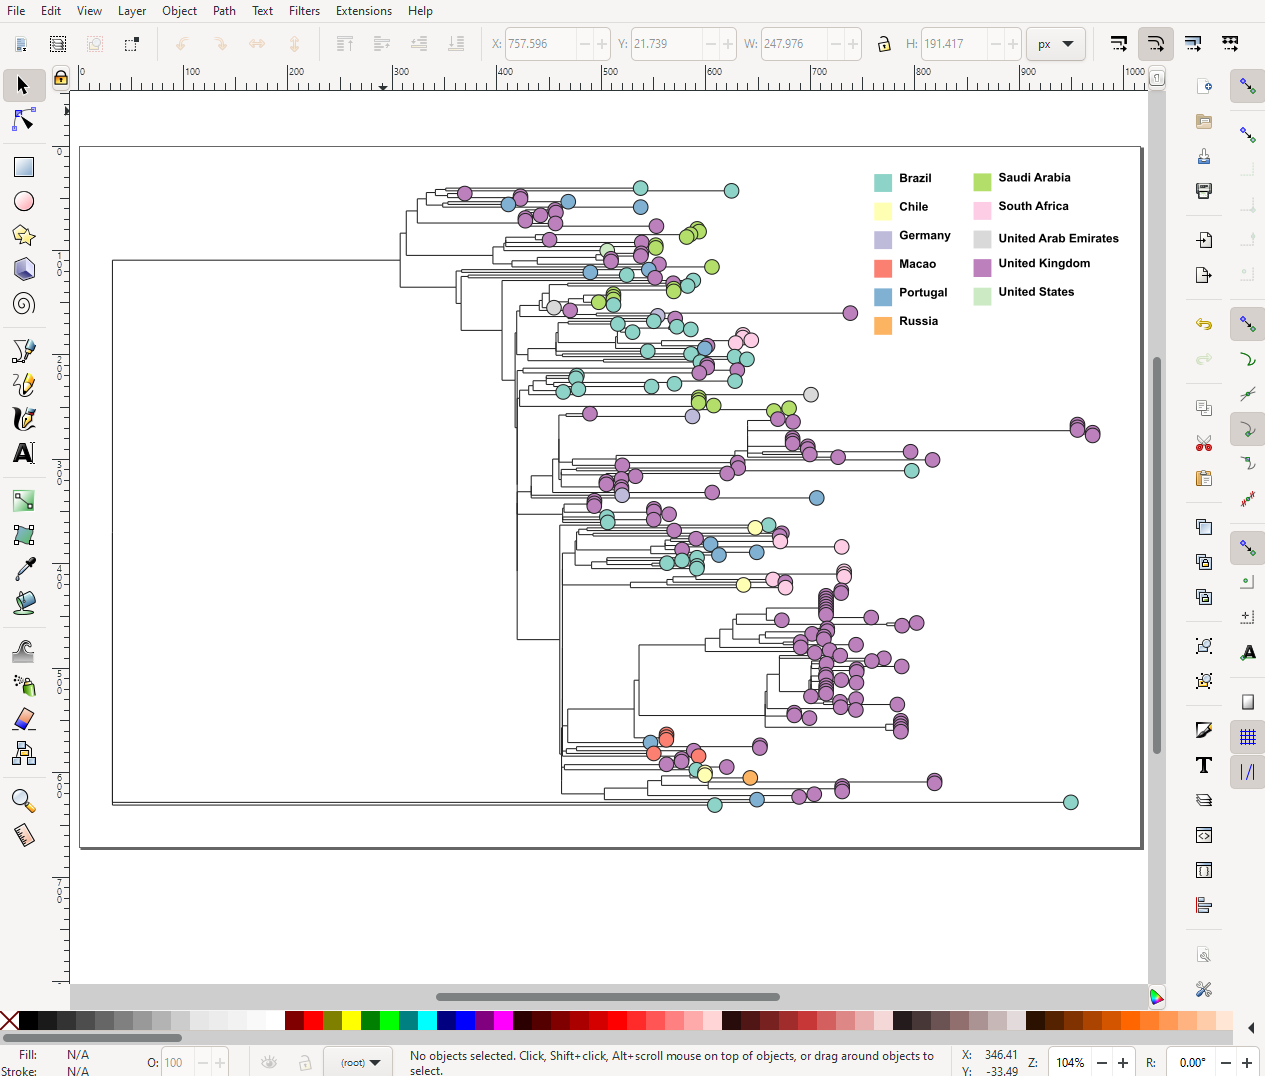Select the Calligraphy tool
This screenshot has height=1076, width=1265.
[23, 419]
